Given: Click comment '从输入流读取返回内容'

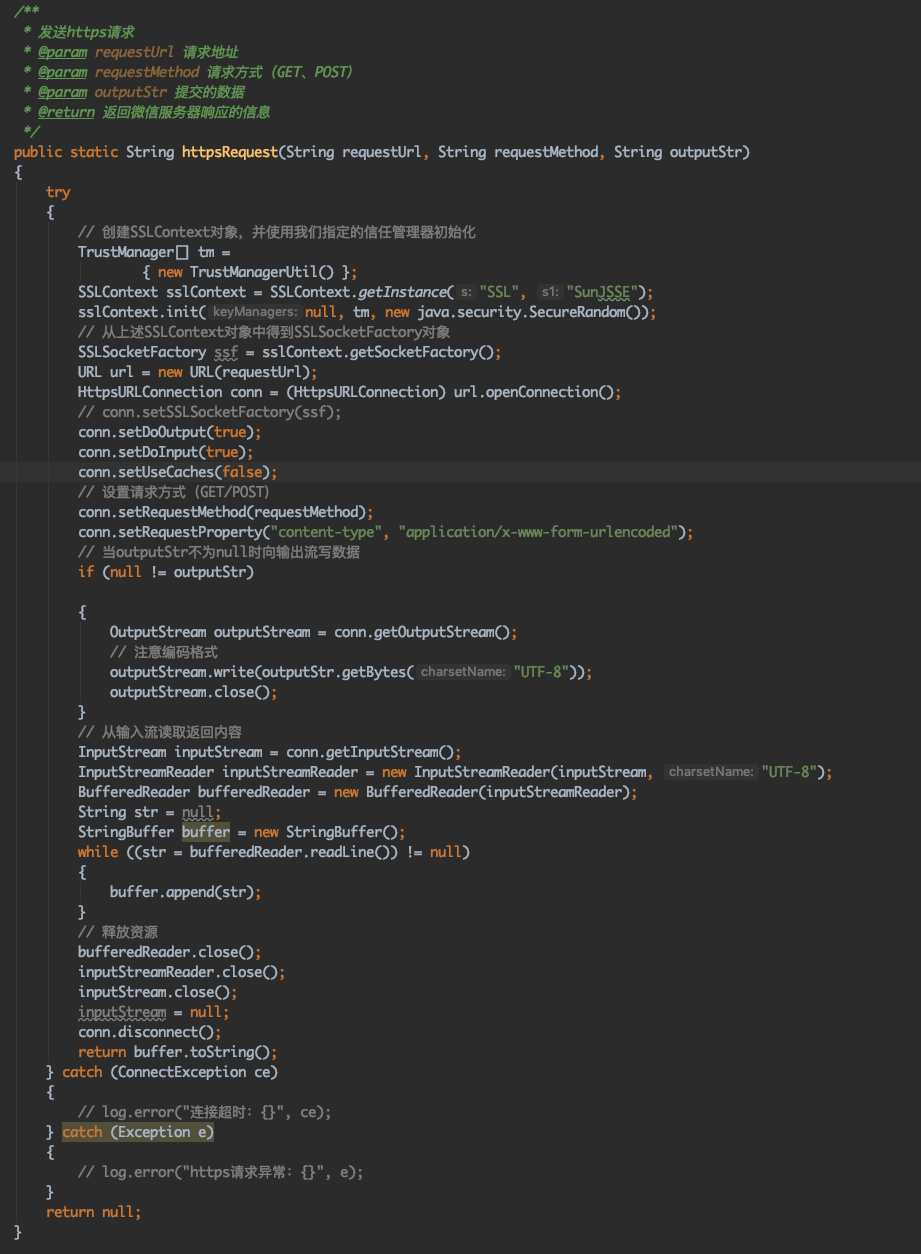Looking at the screenshot, I should tap(160, 732).
